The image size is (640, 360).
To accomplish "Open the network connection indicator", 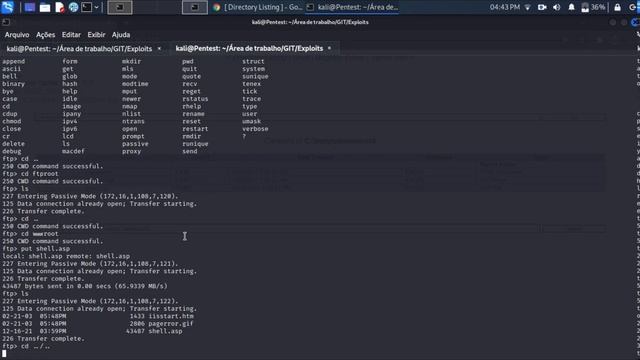I will coord(528,7).
